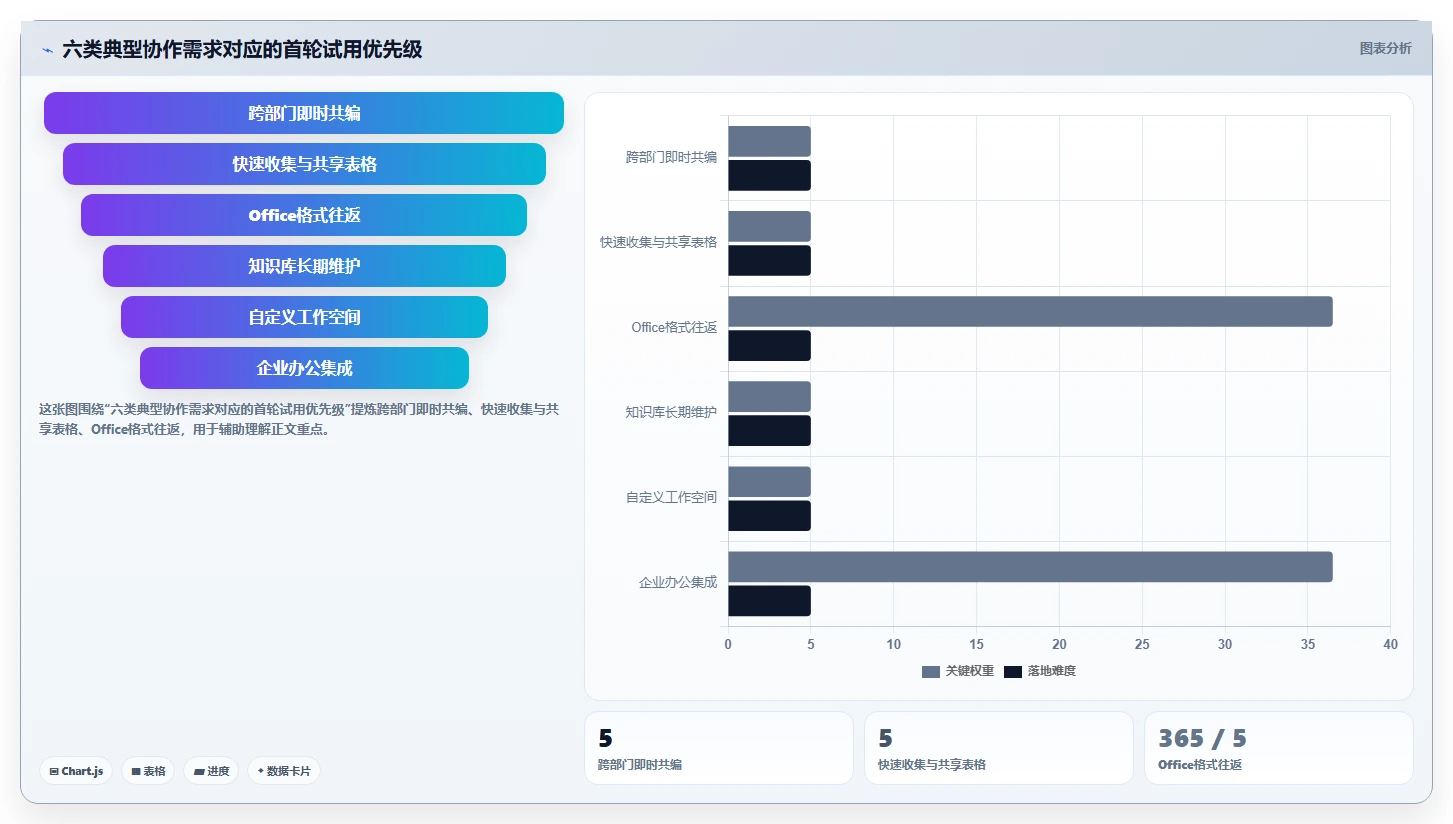Click the 表格 tag icon
1453x824 pixels.
point(136,771)
